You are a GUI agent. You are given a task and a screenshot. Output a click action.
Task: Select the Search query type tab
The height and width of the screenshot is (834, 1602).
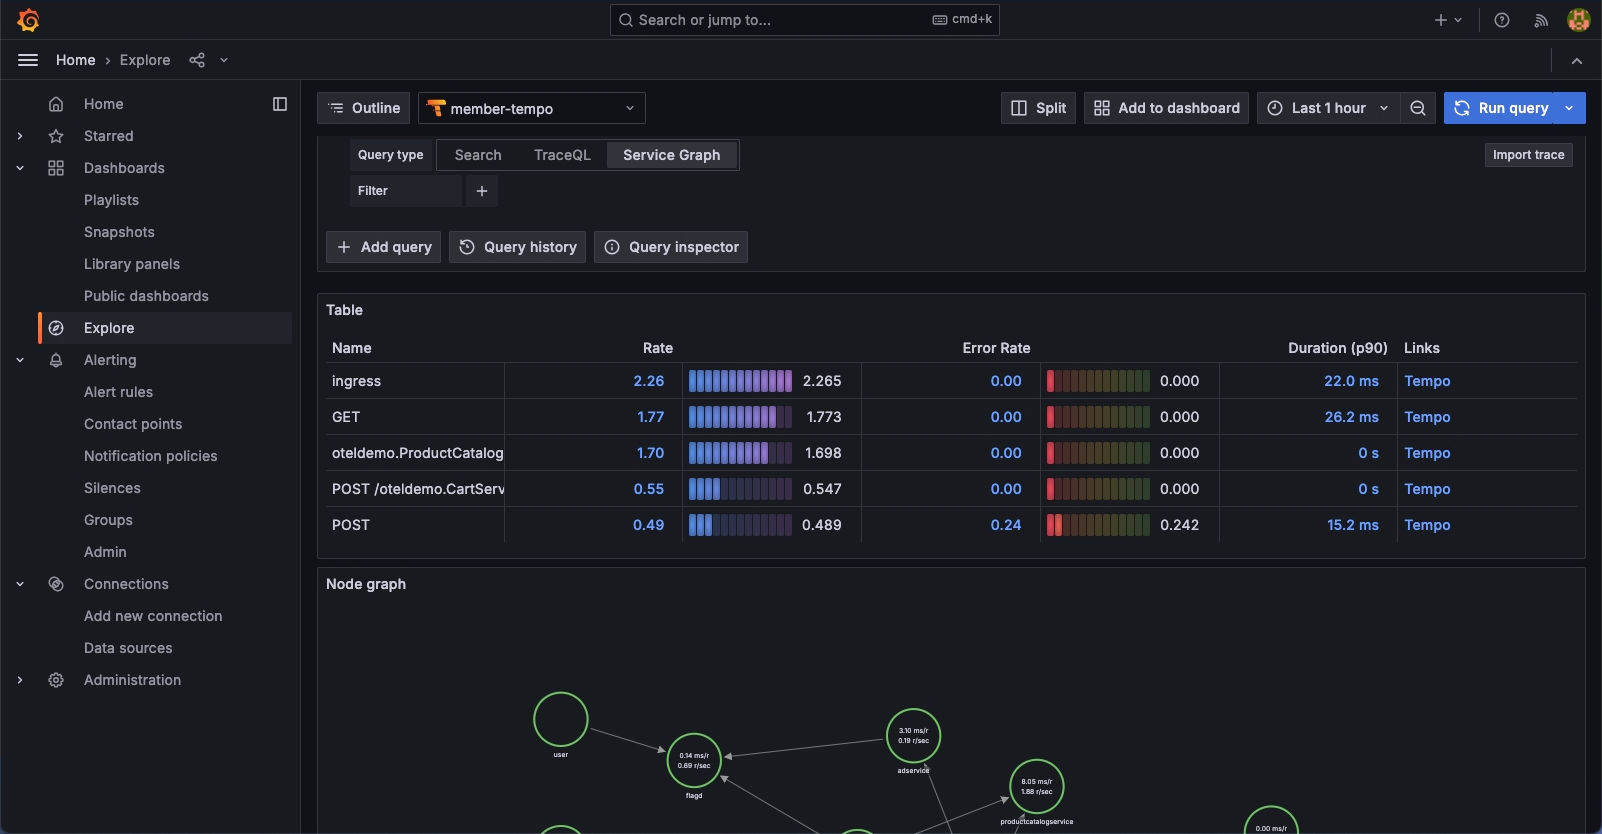pos(478,155)
